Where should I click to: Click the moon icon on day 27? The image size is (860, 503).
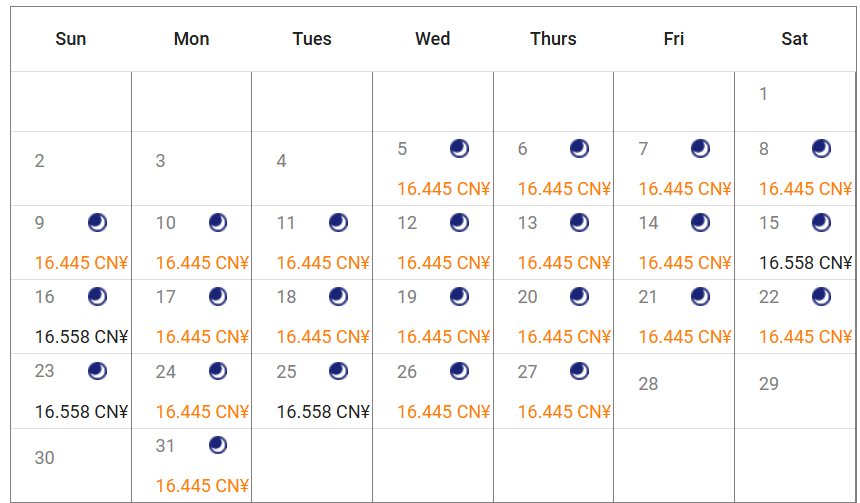click(580, 372)
